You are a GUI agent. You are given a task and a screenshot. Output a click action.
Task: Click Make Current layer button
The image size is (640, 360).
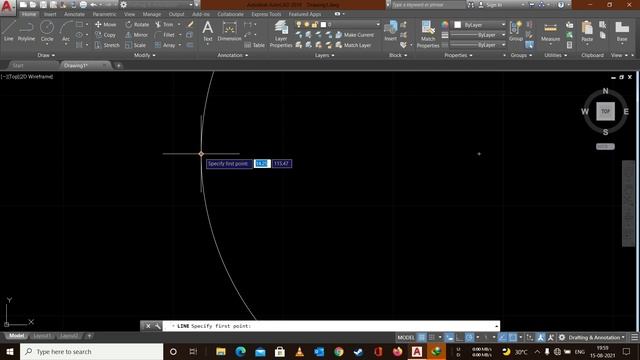[354, 35]
